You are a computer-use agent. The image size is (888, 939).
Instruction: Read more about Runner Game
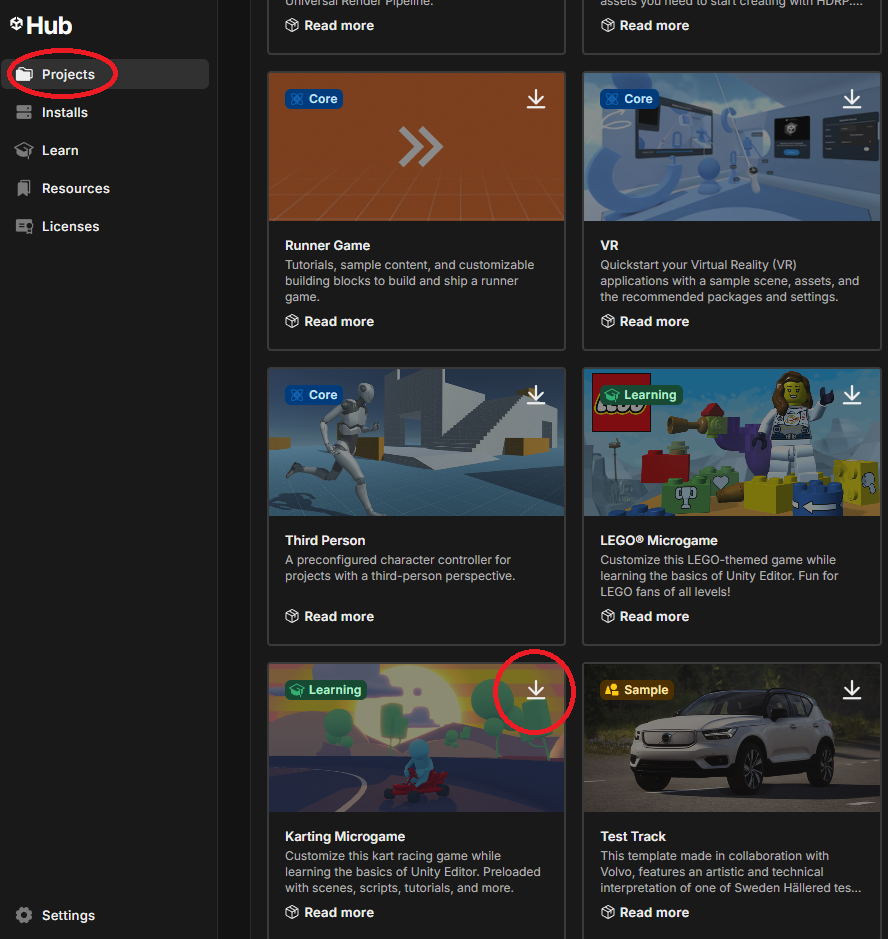tap(337, 321)
